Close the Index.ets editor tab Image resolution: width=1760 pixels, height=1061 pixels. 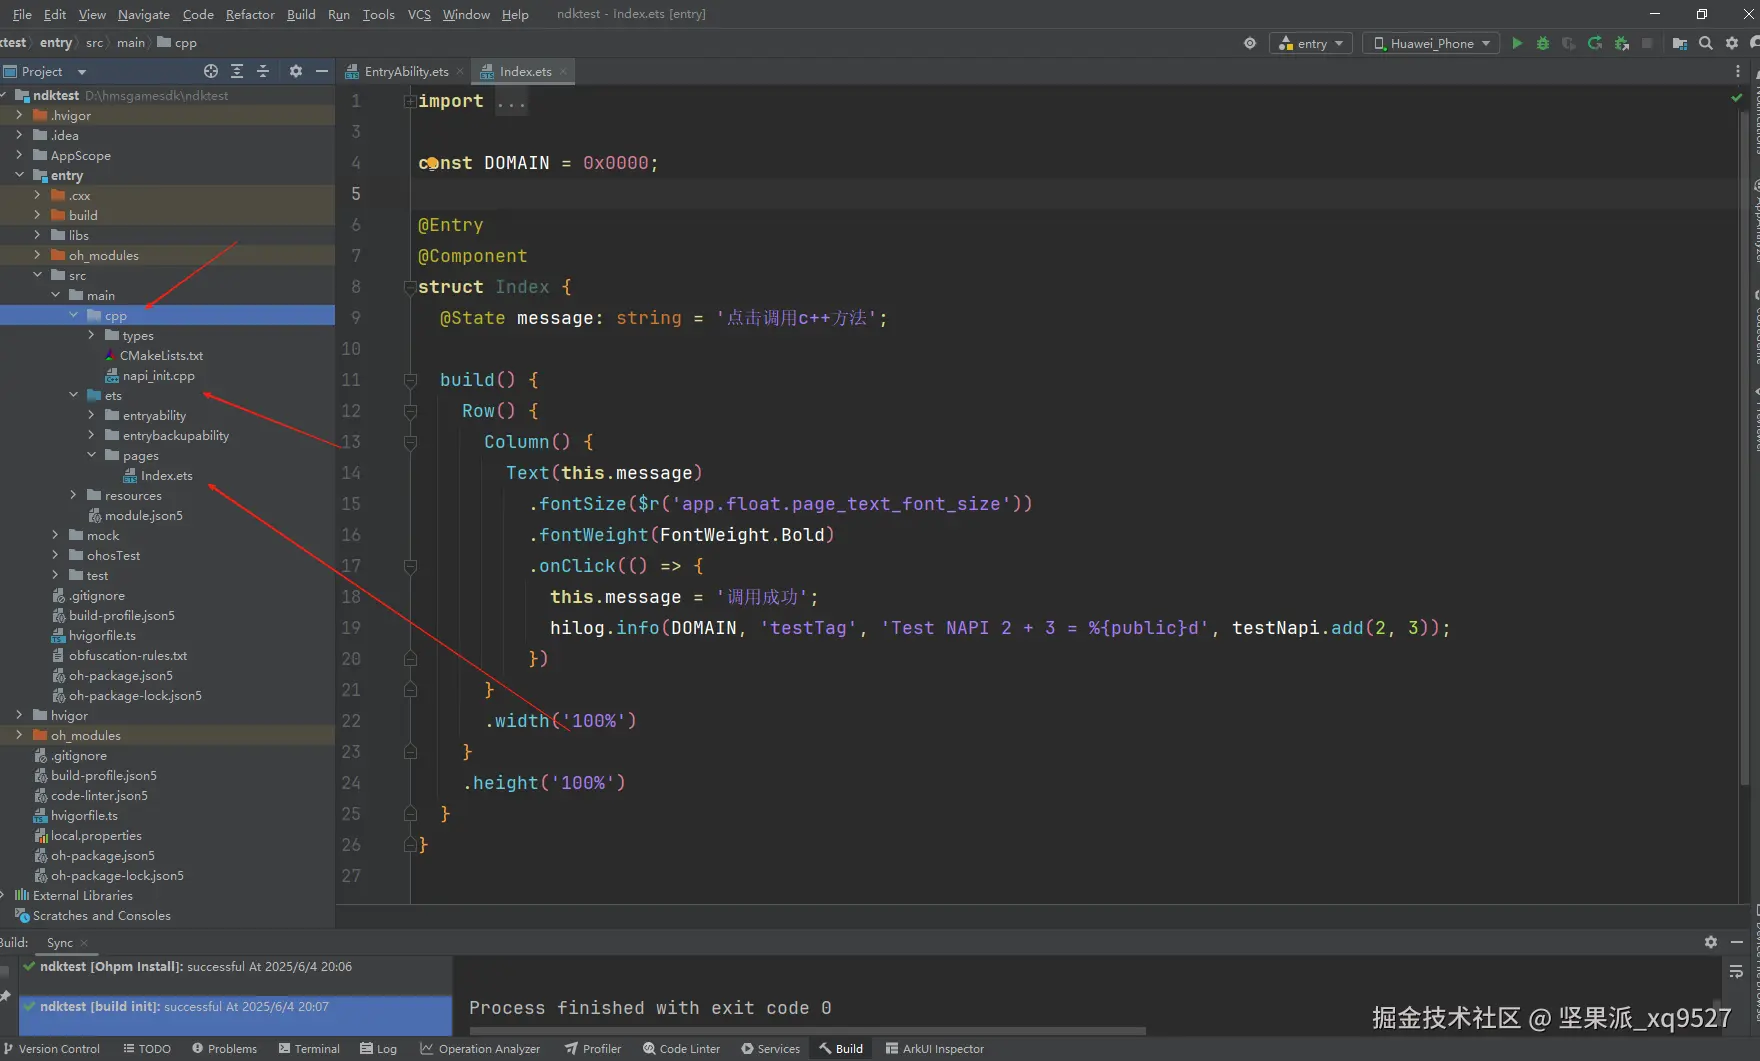point(563,71)
